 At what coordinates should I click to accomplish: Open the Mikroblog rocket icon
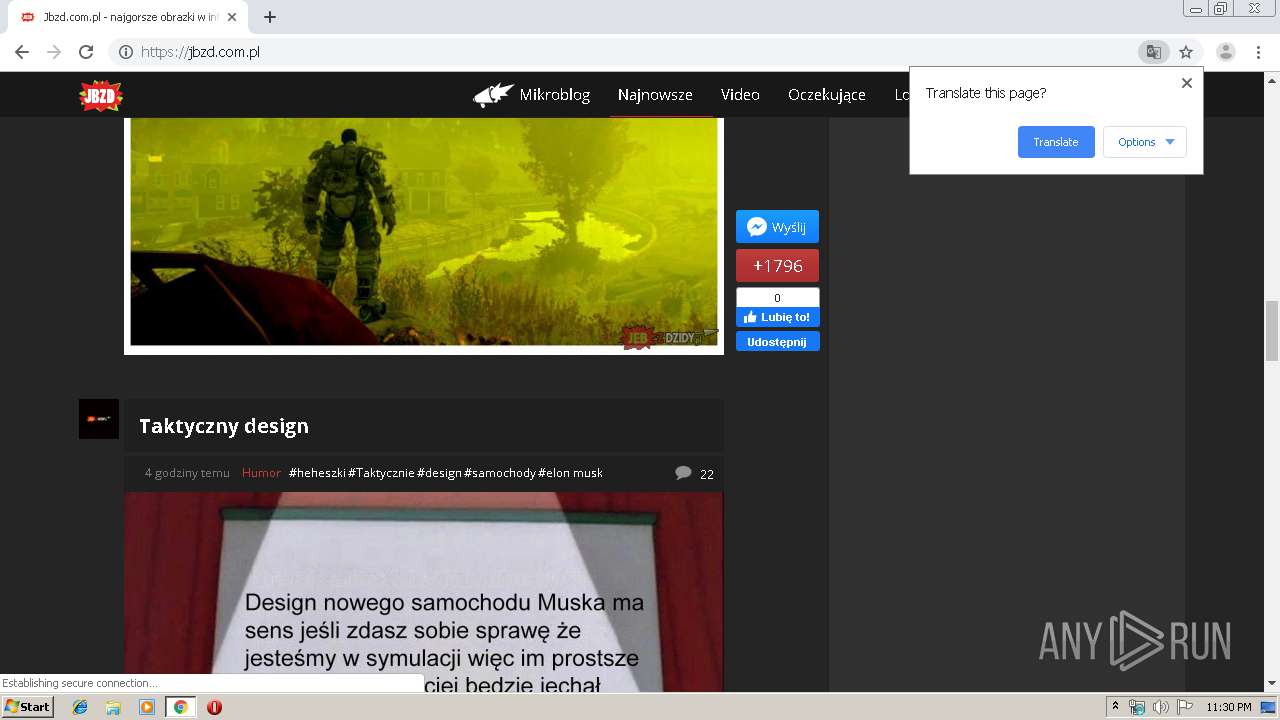click(493, 95)
